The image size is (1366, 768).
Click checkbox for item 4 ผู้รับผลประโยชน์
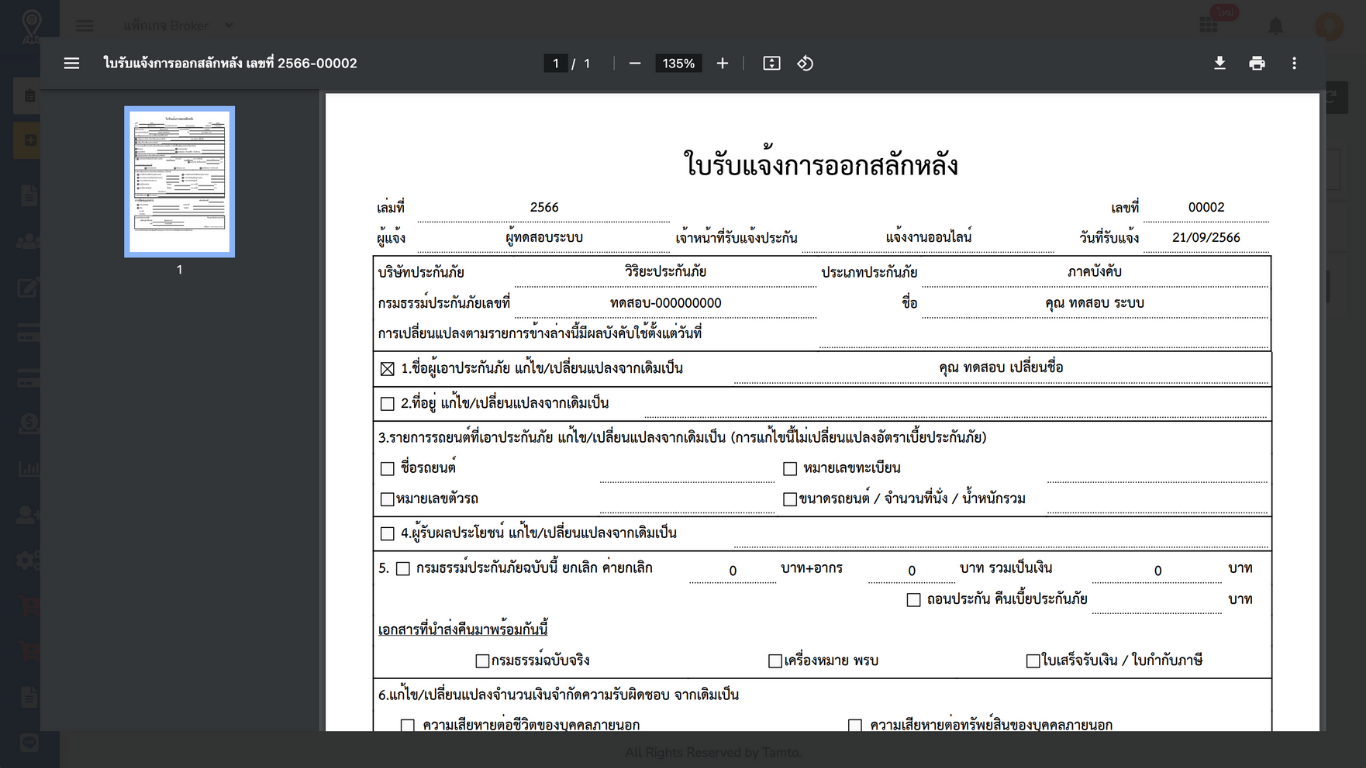tap(388, 534)
